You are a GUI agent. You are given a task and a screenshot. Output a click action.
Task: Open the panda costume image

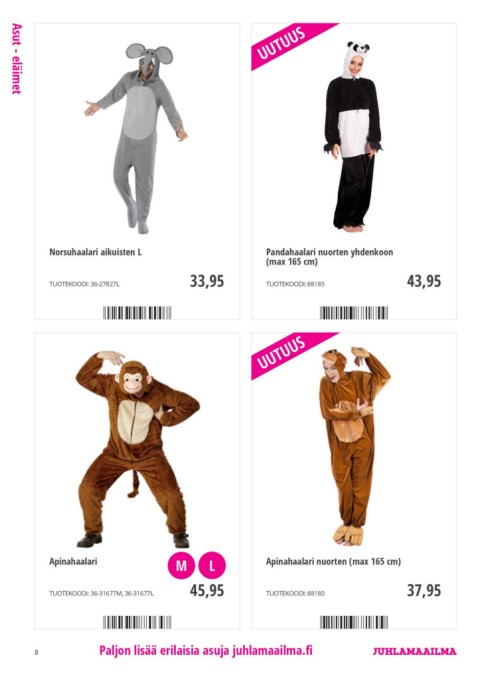[353, 136]
